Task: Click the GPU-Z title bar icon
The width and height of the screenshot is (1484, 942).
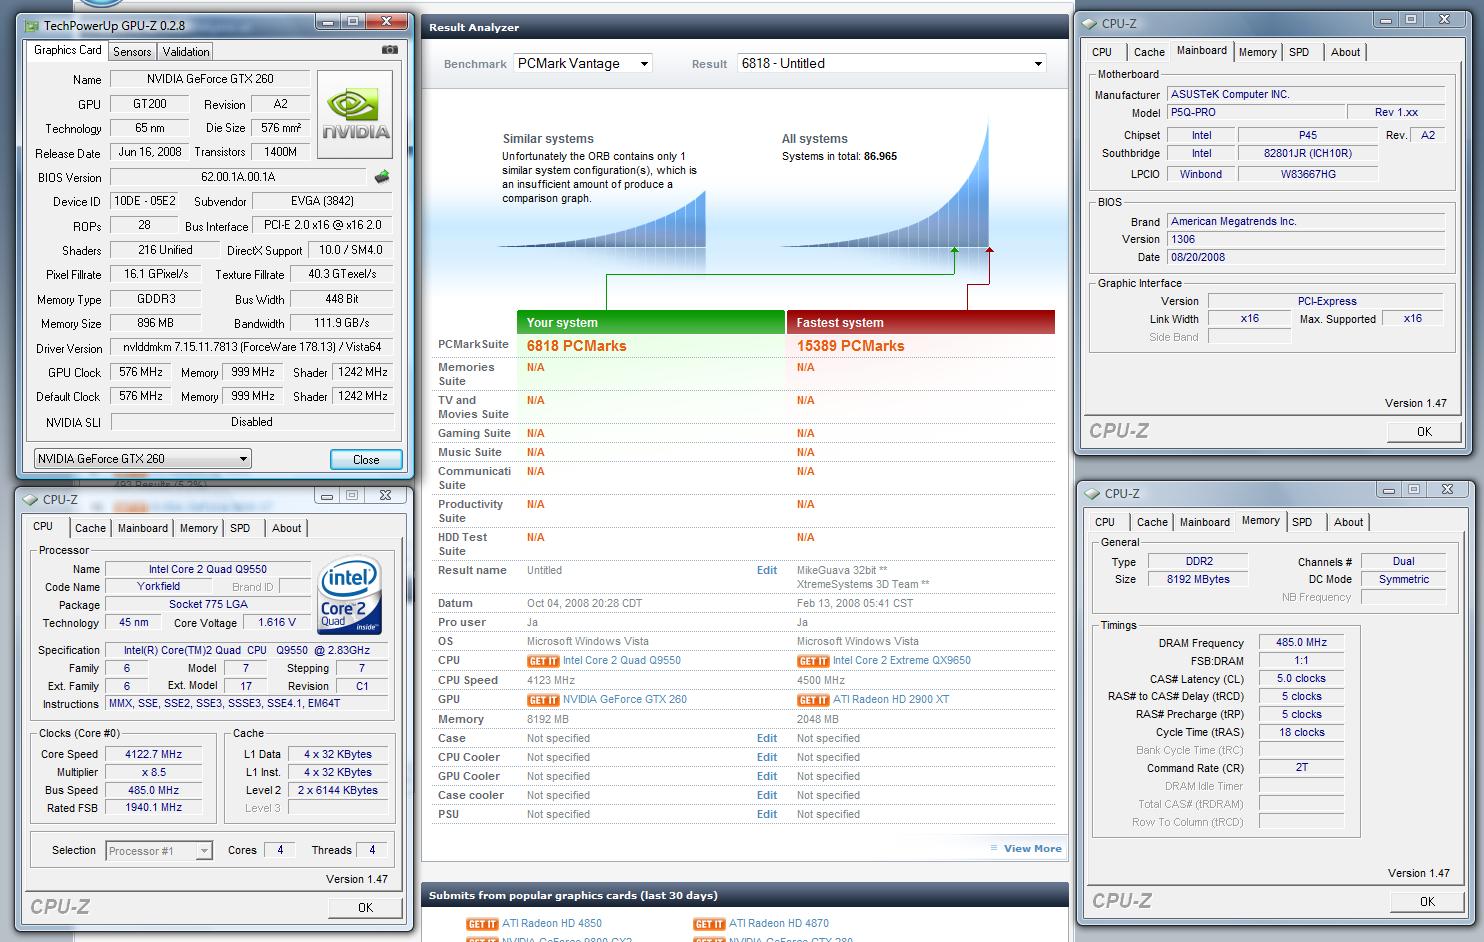Action: pos(33,25)
